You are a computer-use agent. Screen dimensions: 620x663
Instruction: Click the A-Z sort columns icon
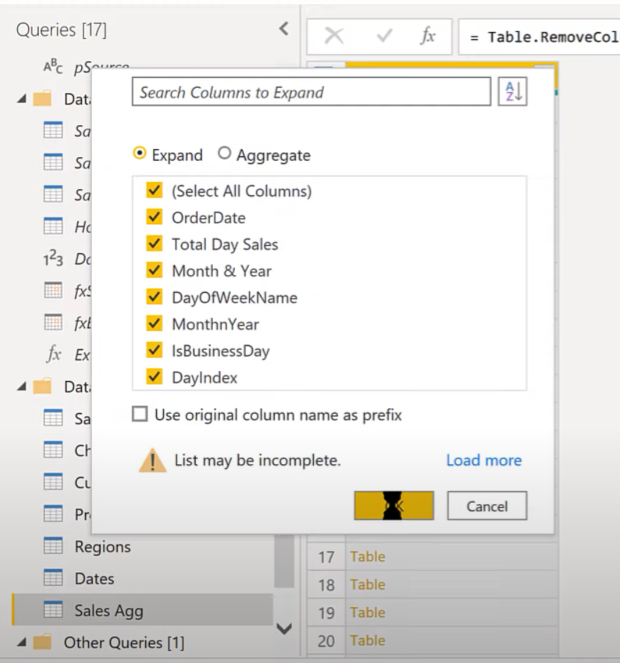[x=513, y=91]
